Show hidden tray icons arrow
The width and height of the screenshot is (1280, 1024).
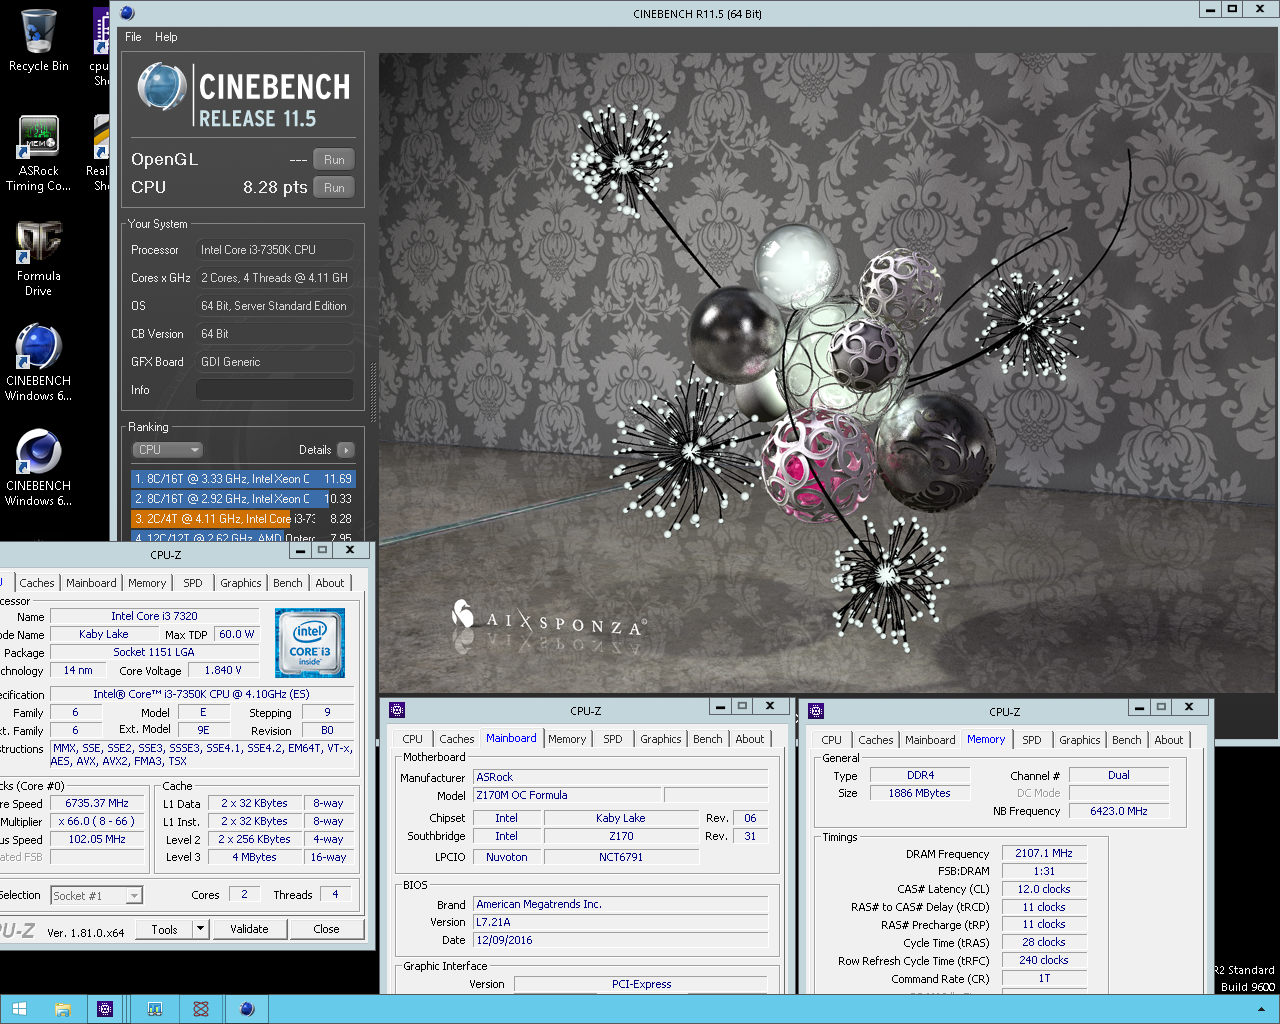1260,1010
